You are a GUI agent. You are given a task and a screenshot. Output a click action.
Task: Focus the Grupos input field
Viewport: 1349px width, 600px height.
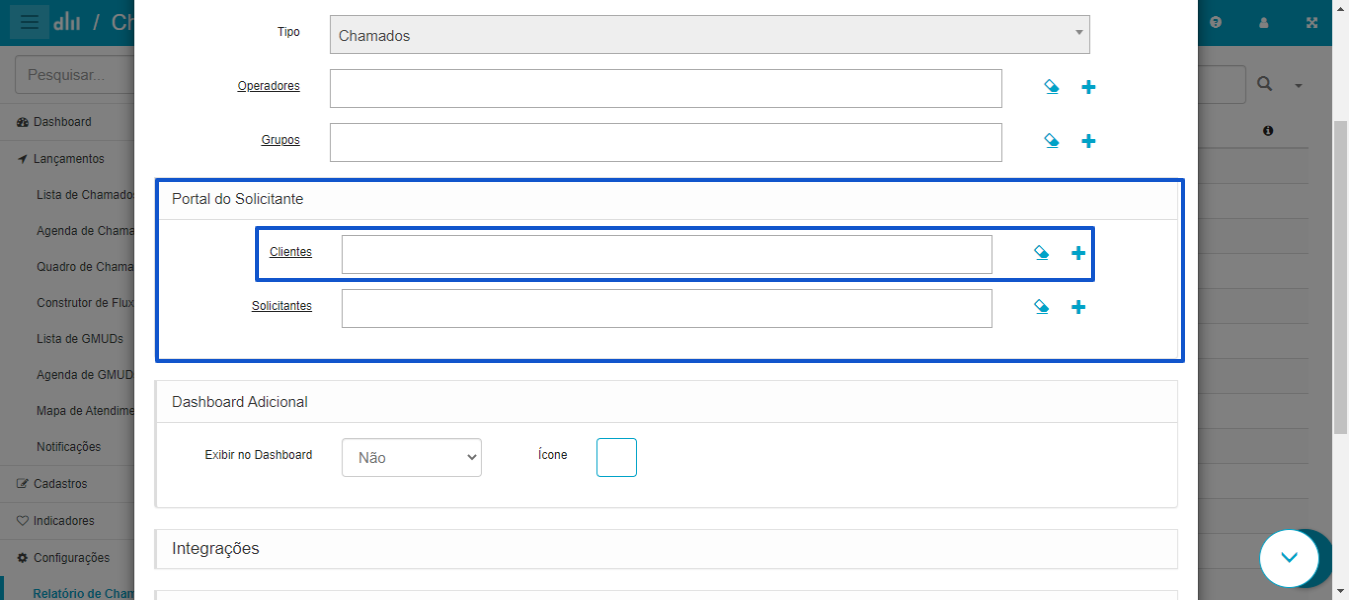pos(666,142)
